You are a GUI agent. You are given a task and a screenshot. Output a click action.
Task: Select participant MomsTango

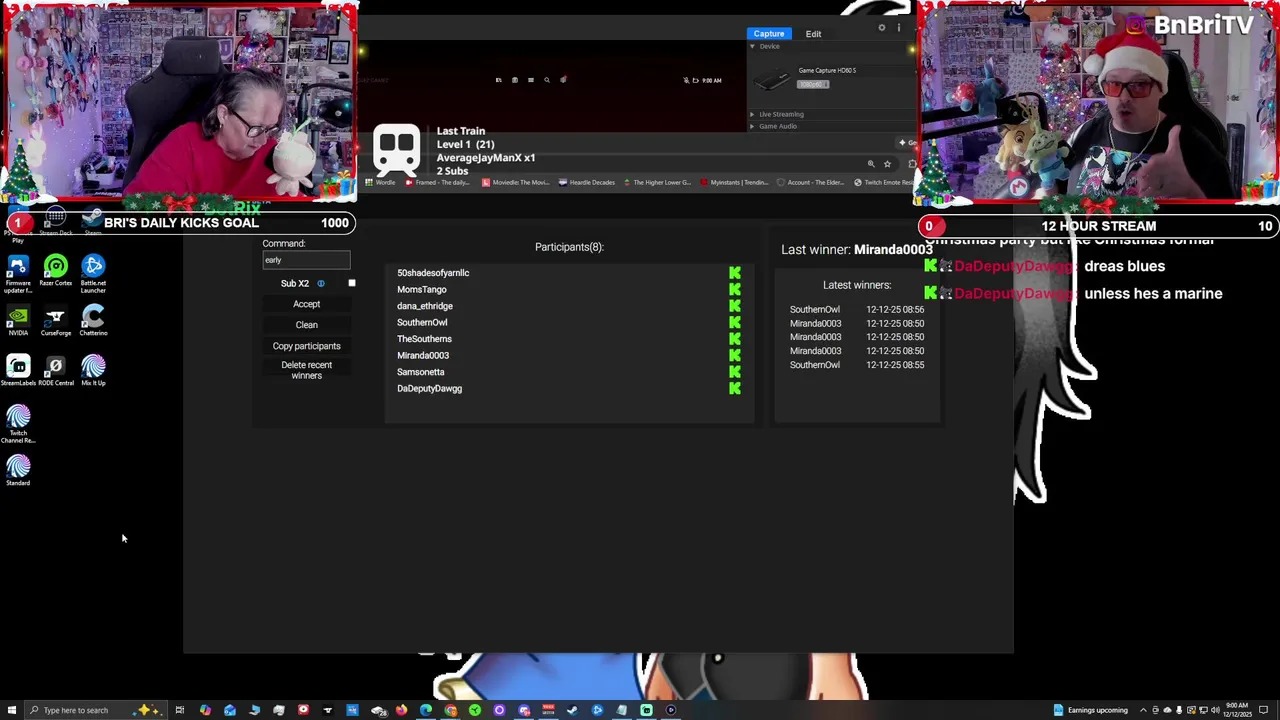coord(422,290)
